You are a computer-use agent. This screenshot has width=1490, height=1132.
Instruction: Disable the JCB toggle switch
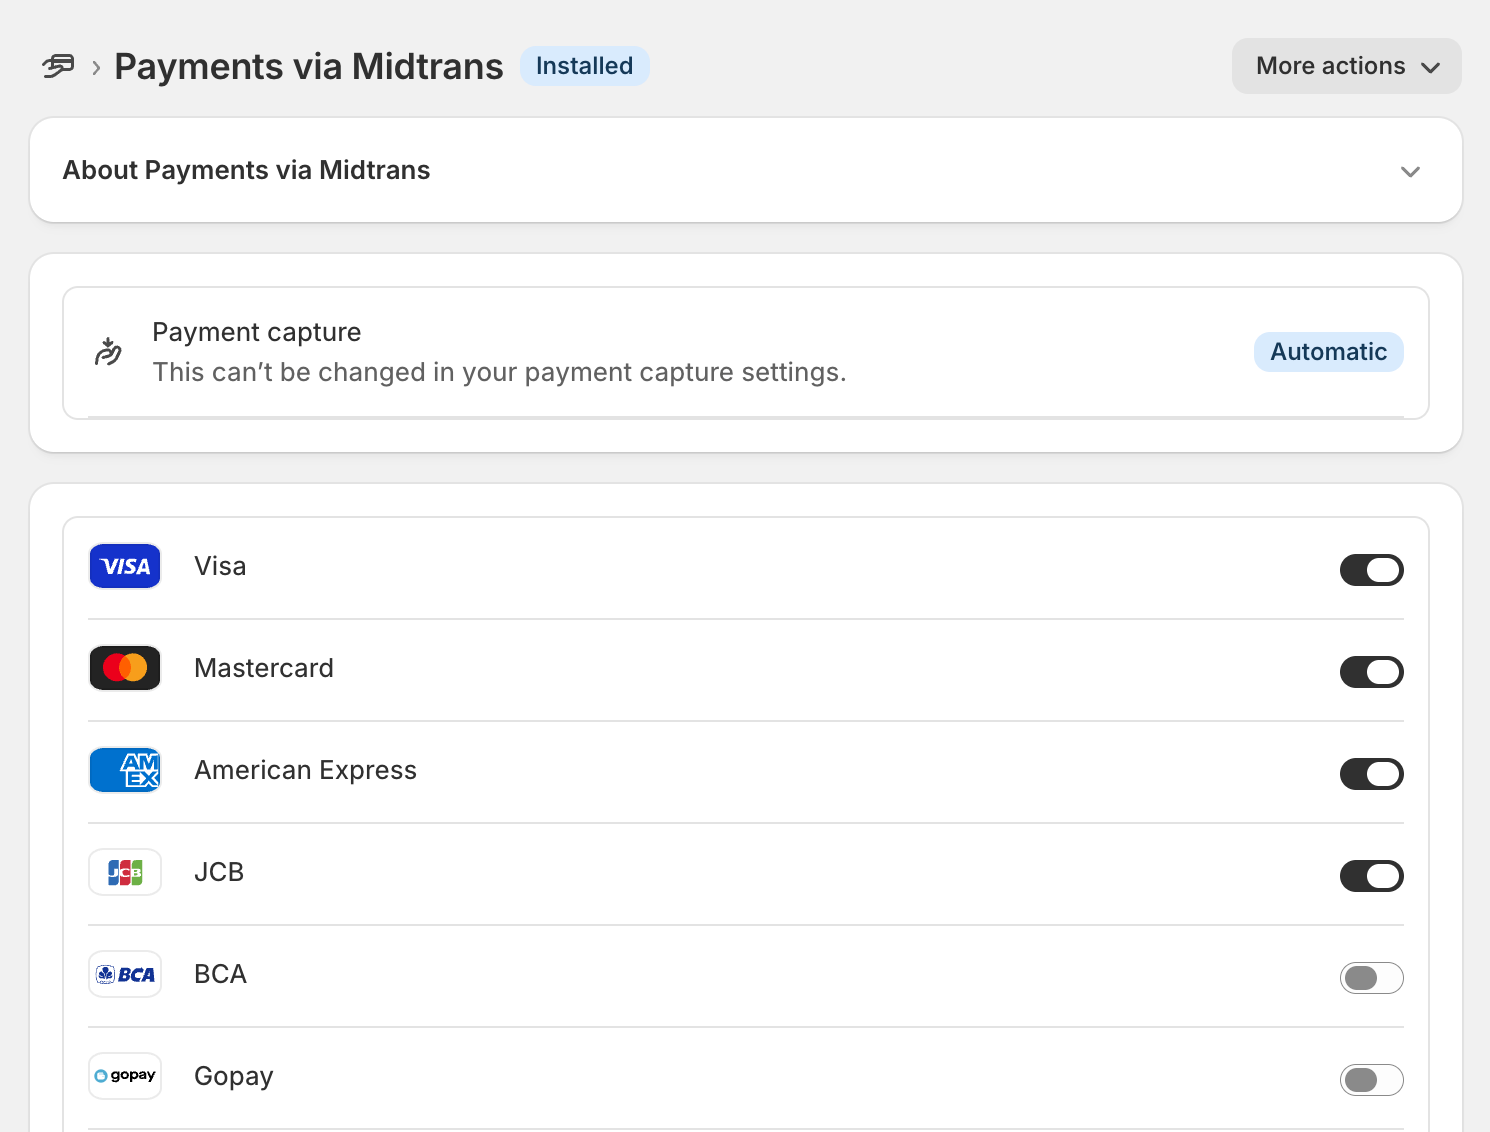1371,876
